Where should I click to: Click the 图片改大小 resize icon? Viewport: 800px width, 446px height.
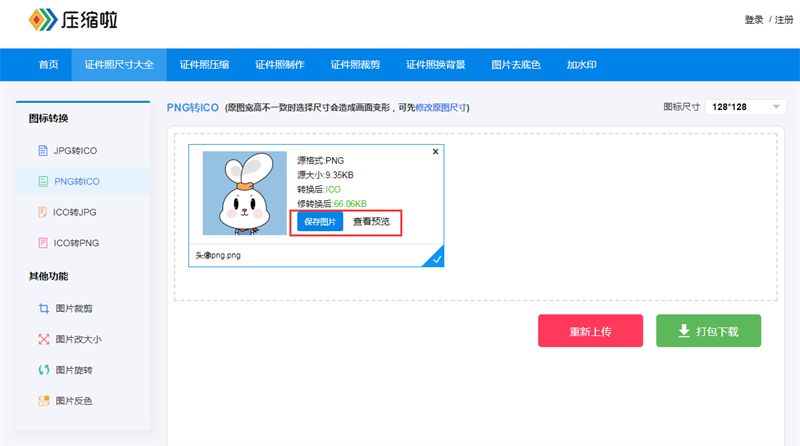44,339
